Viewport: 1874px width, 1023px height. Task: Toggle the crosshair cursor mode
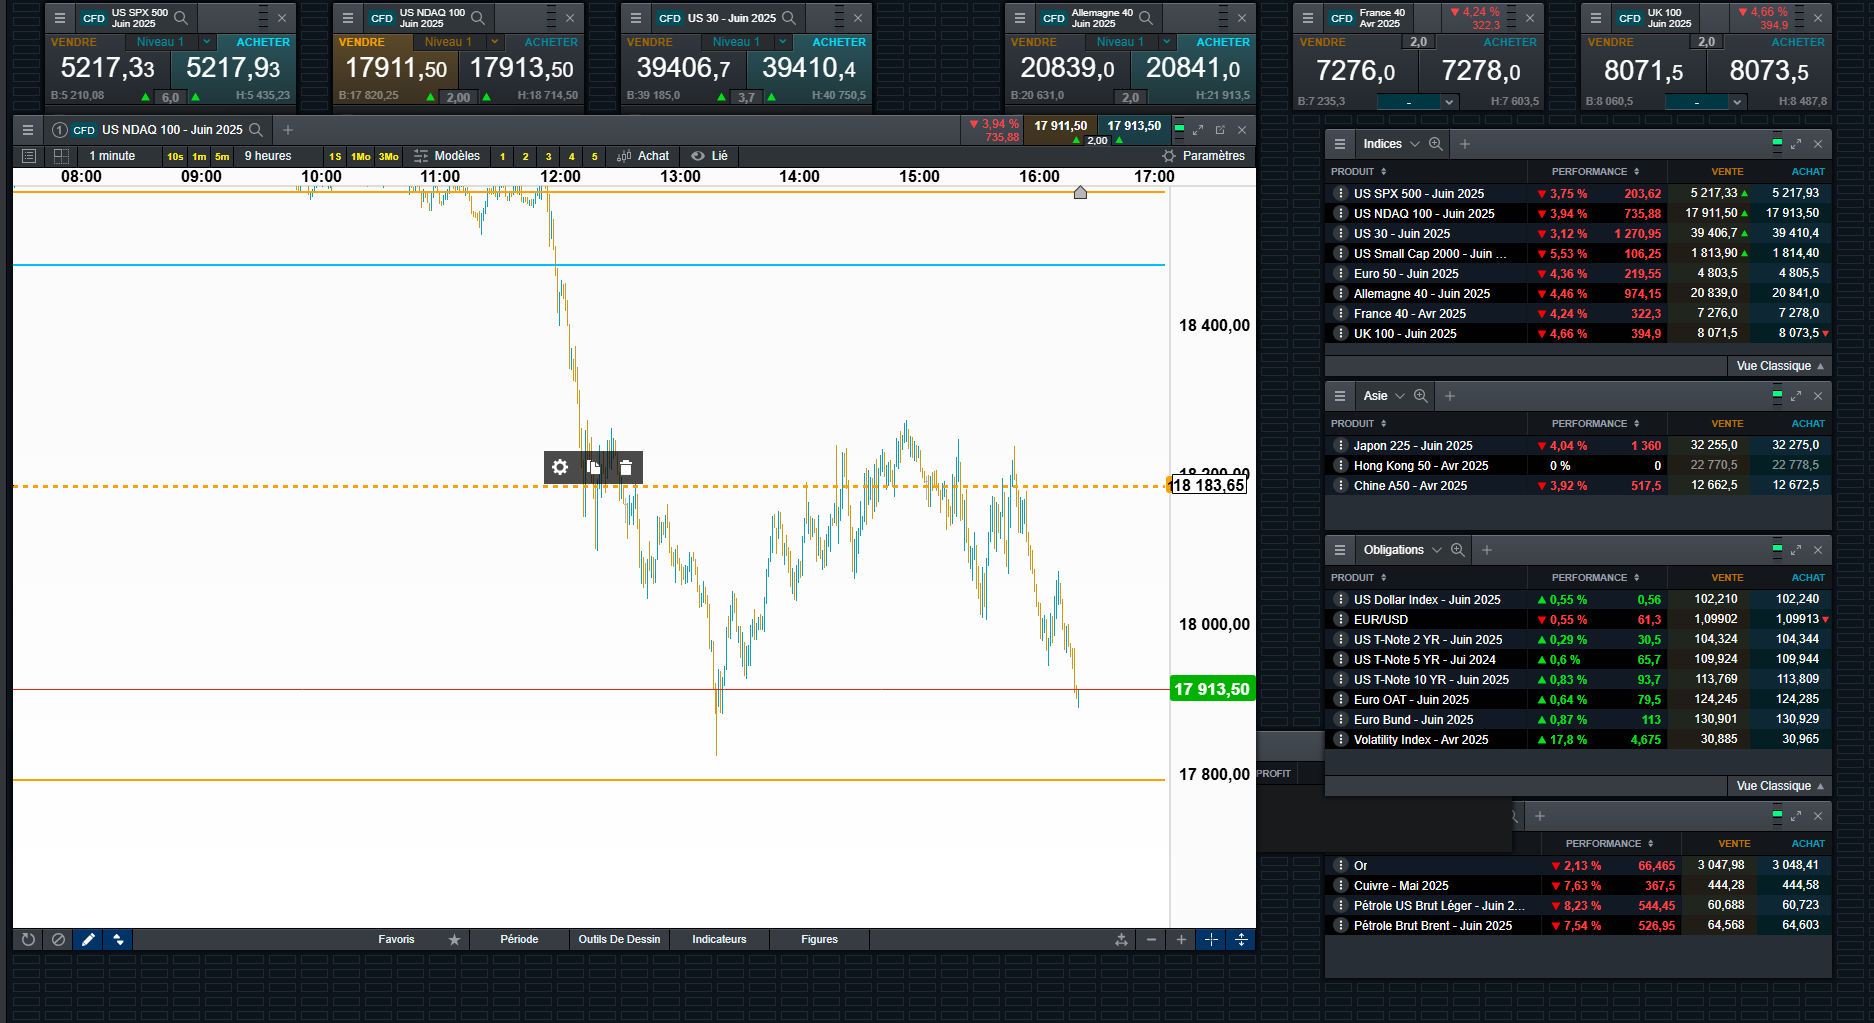click(1211, 939)
